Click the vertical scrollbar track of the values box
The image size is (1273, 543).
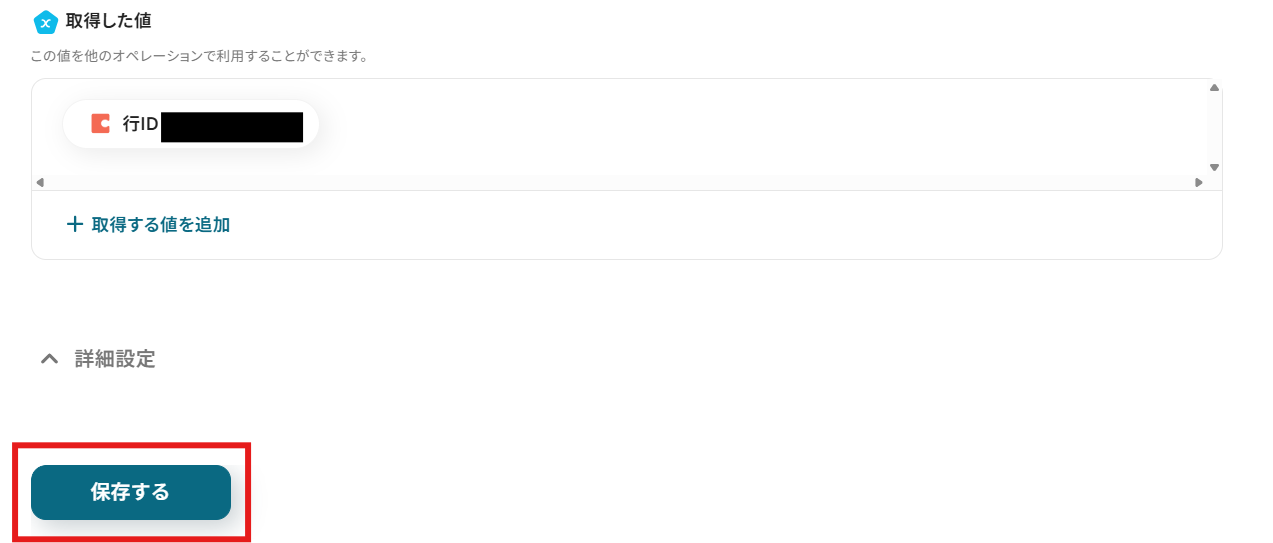point(1214,127)
